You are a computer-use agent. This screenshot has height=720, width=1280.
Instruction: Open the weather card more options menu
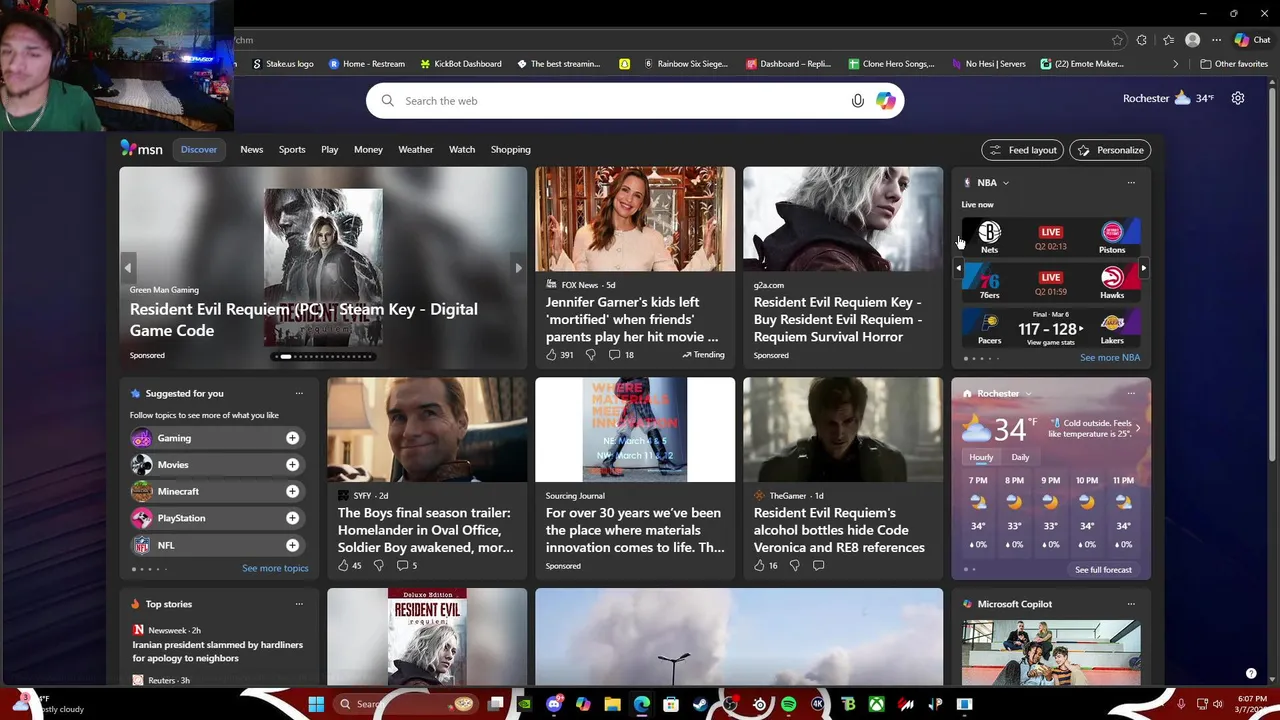pyautogui.click(x=1131, y=394)
